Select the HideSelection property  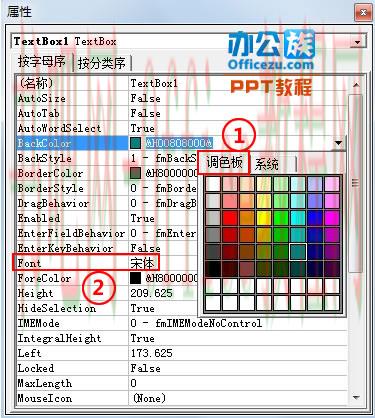(72, 308)
